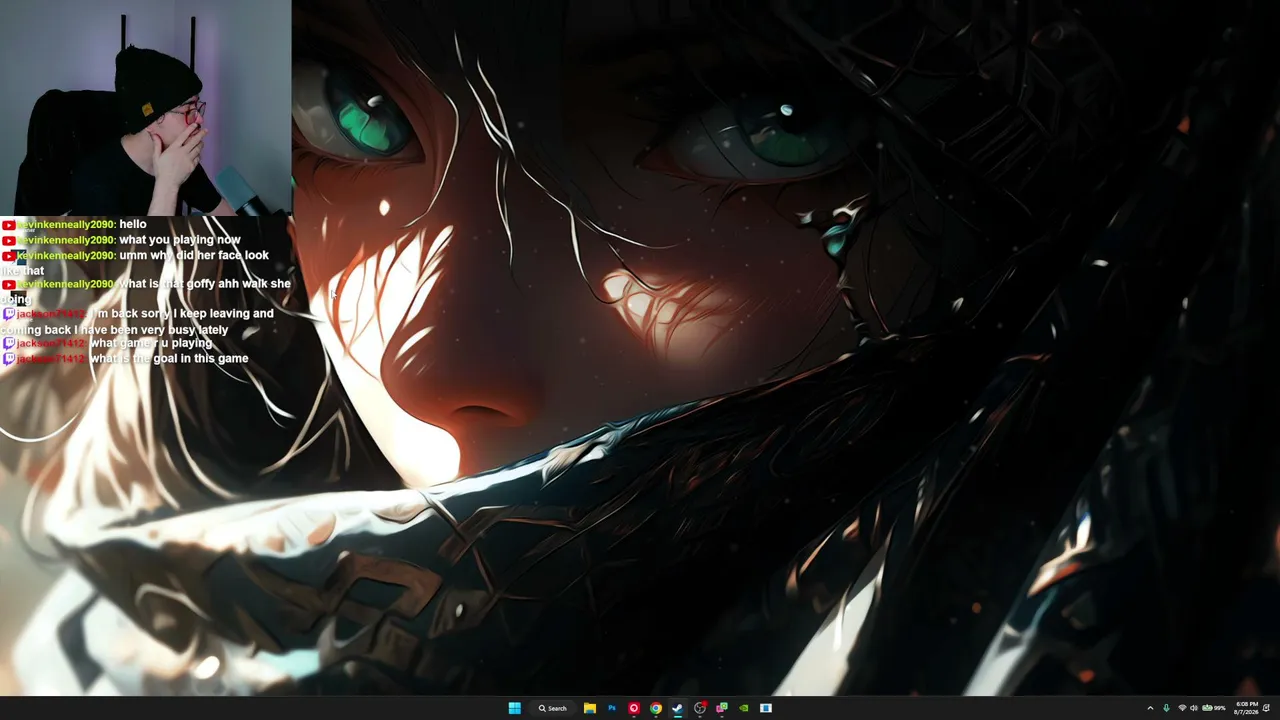Open the notification bell in the tray
This screenshot has width=1280, height=720.
pyautogui.click(x=1267, y=708)
